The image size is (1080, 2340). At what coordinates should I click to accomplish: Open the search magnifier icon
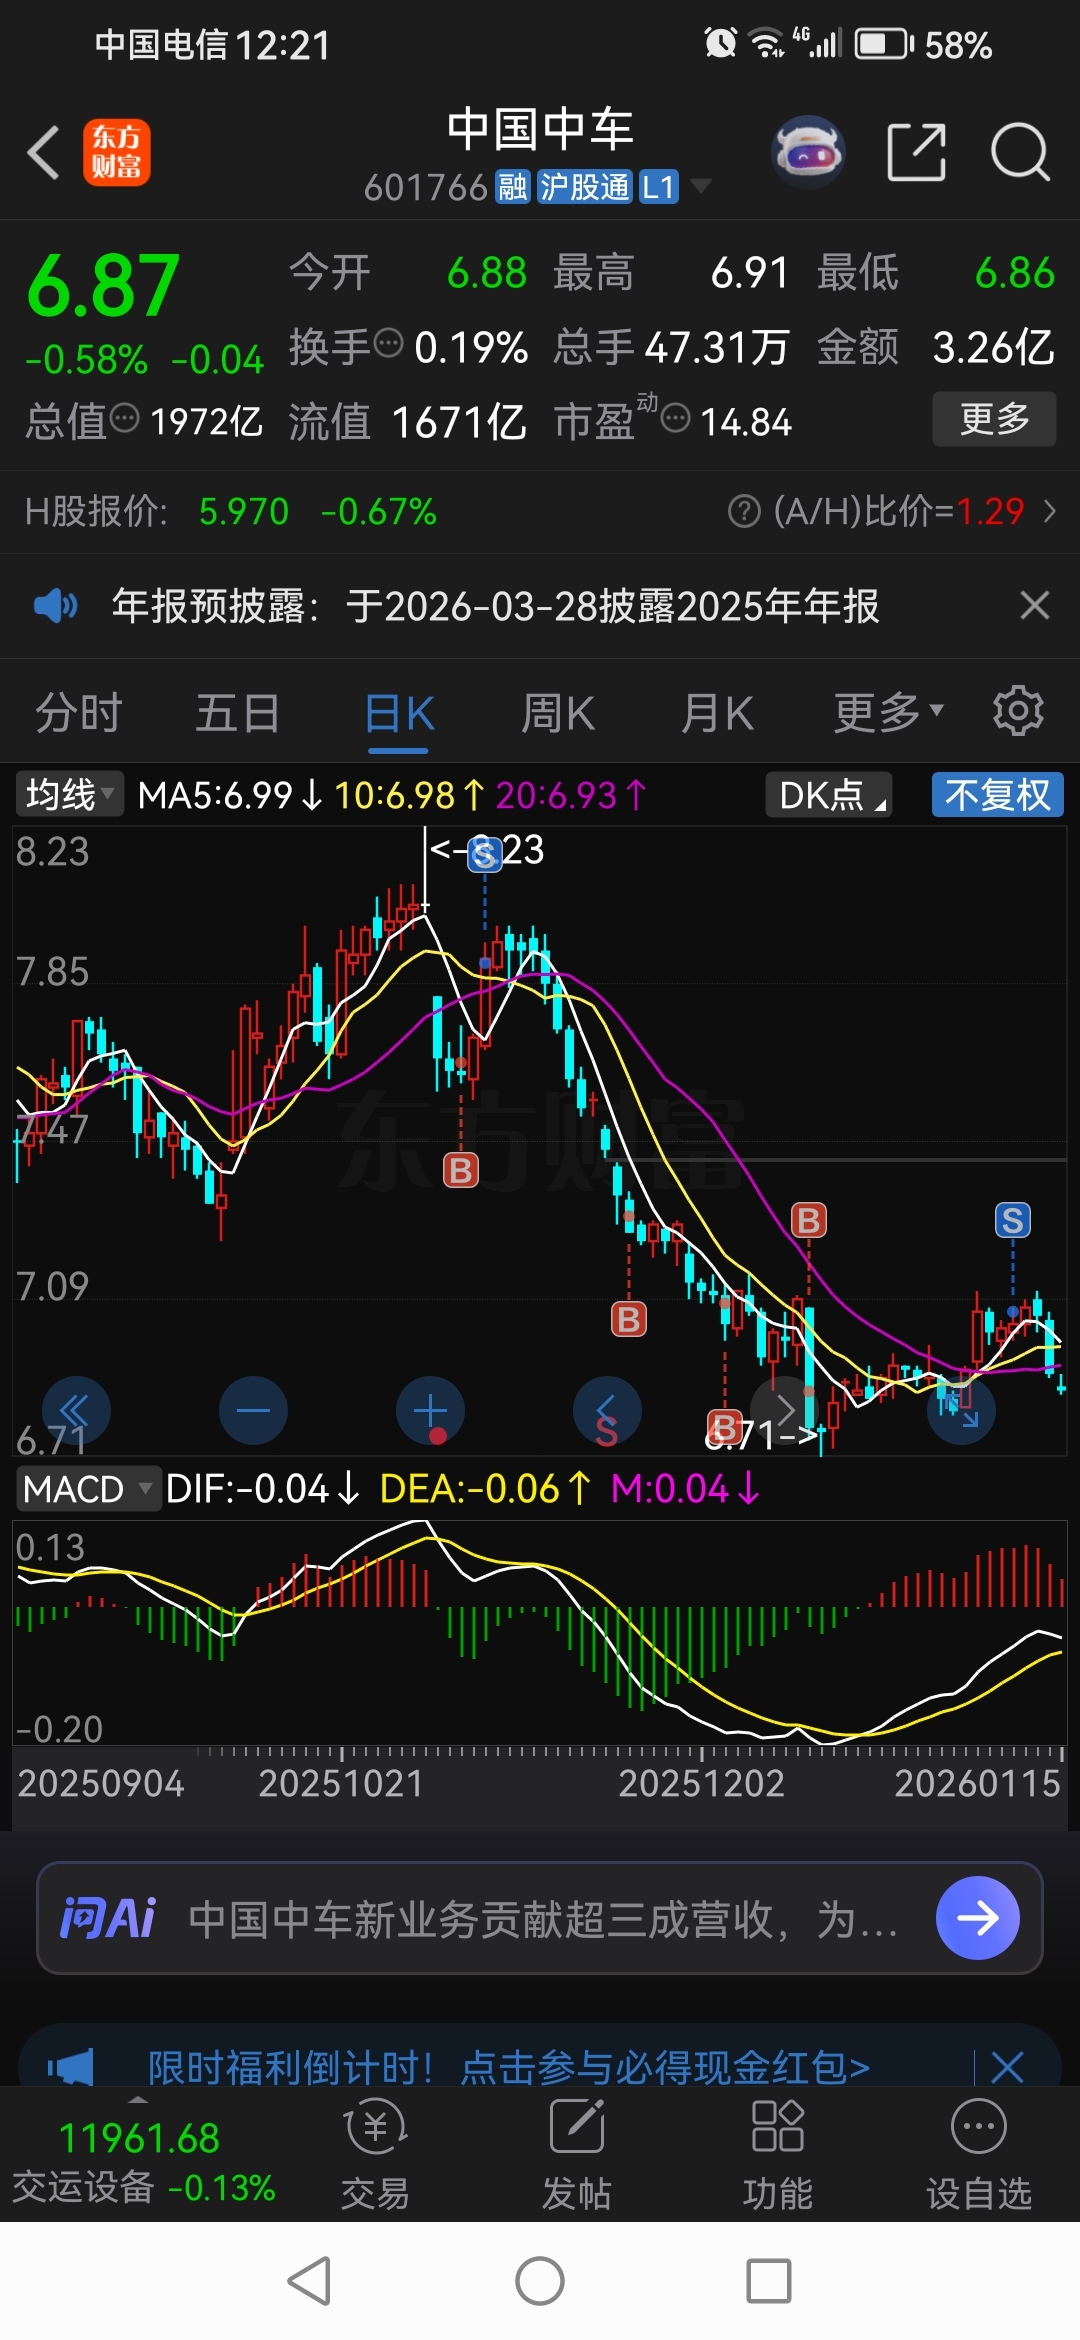tap(1020, 153)
